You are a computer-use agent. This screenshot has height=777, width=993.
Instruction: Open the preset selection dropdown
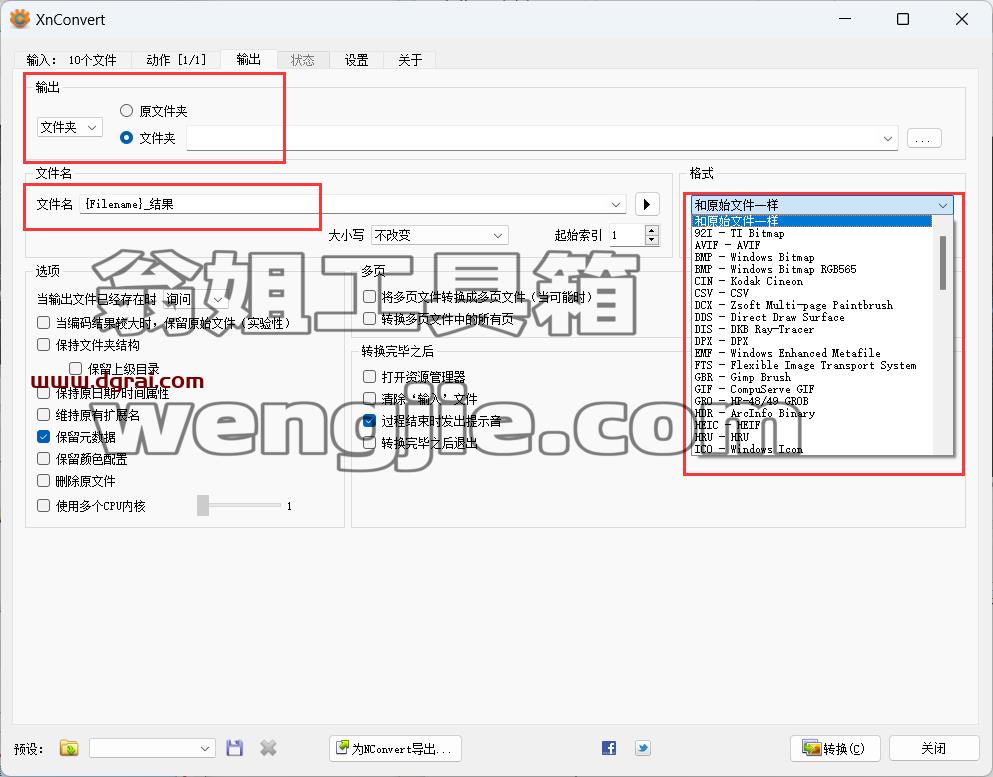point(152,748)
